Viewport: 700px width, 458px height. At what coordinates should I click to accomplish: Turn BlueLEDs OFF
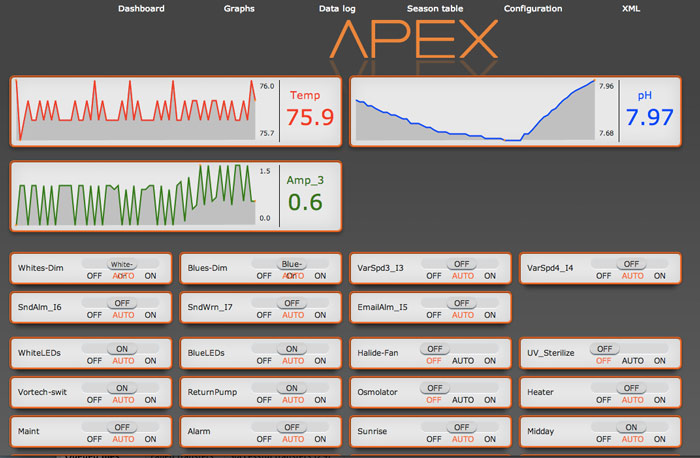[264, 361]
